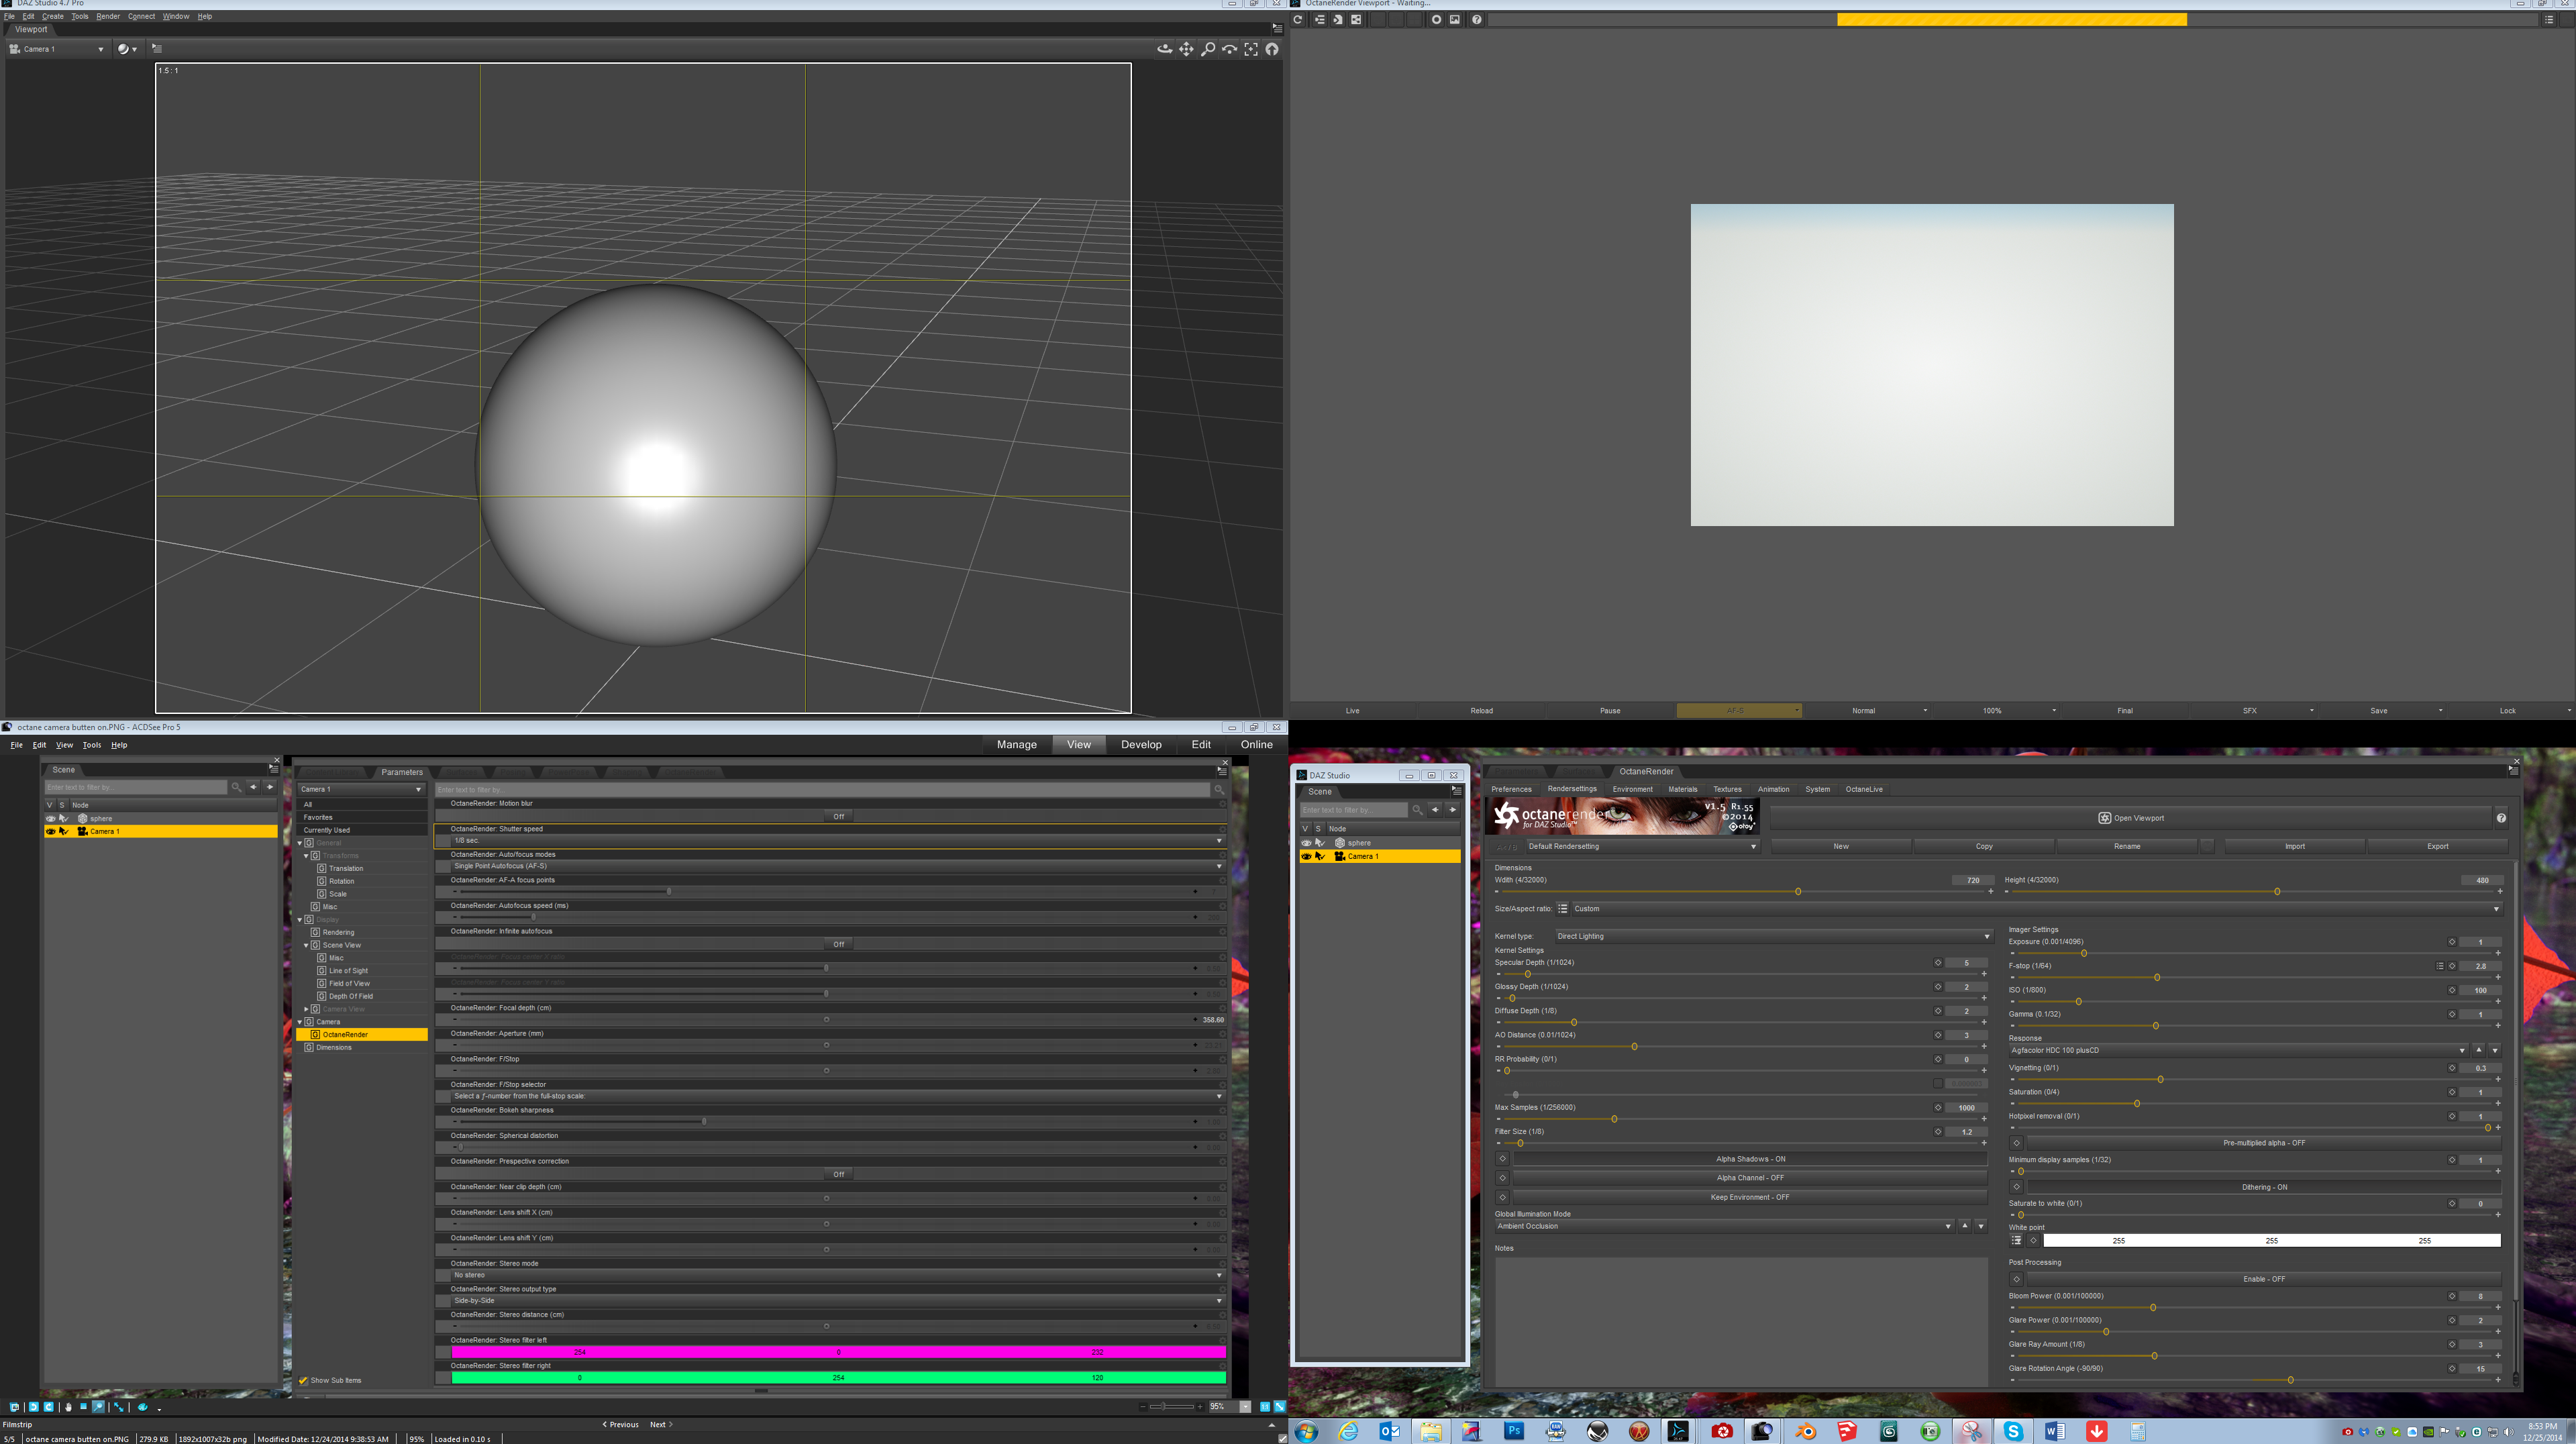Expand the Ambient Occlusion illumination mode dropdown
Viewport: 2576px width, 1444px height.
tap(1723, 1226)
